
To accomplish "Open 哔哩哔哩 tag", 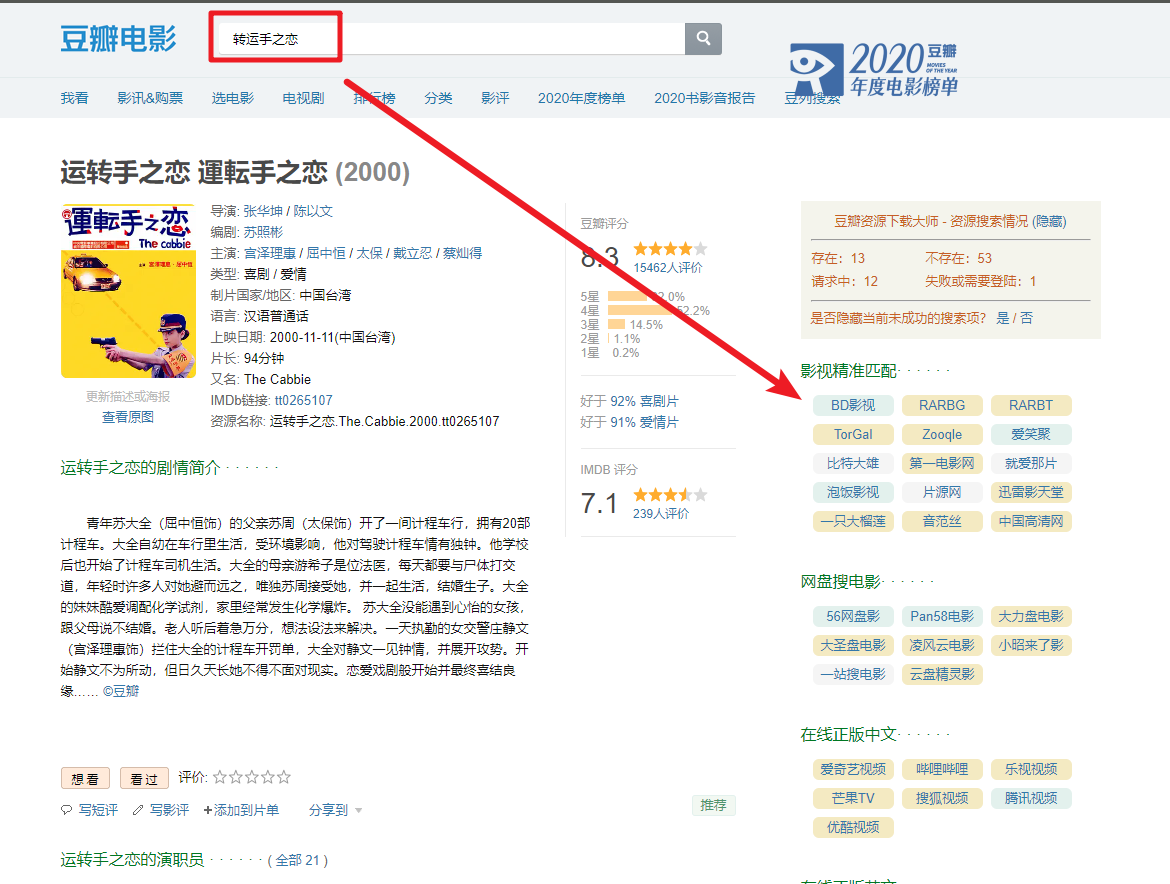I will click(x=942, y=769).
